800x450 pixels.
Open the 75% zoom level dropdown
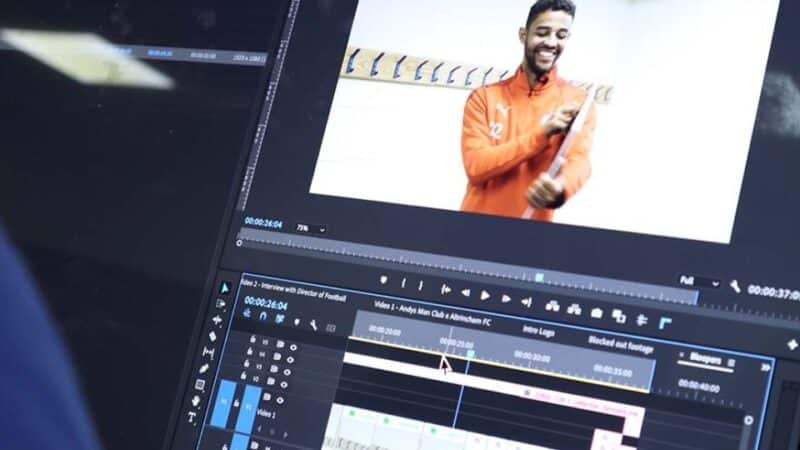(x=311, y=229)
